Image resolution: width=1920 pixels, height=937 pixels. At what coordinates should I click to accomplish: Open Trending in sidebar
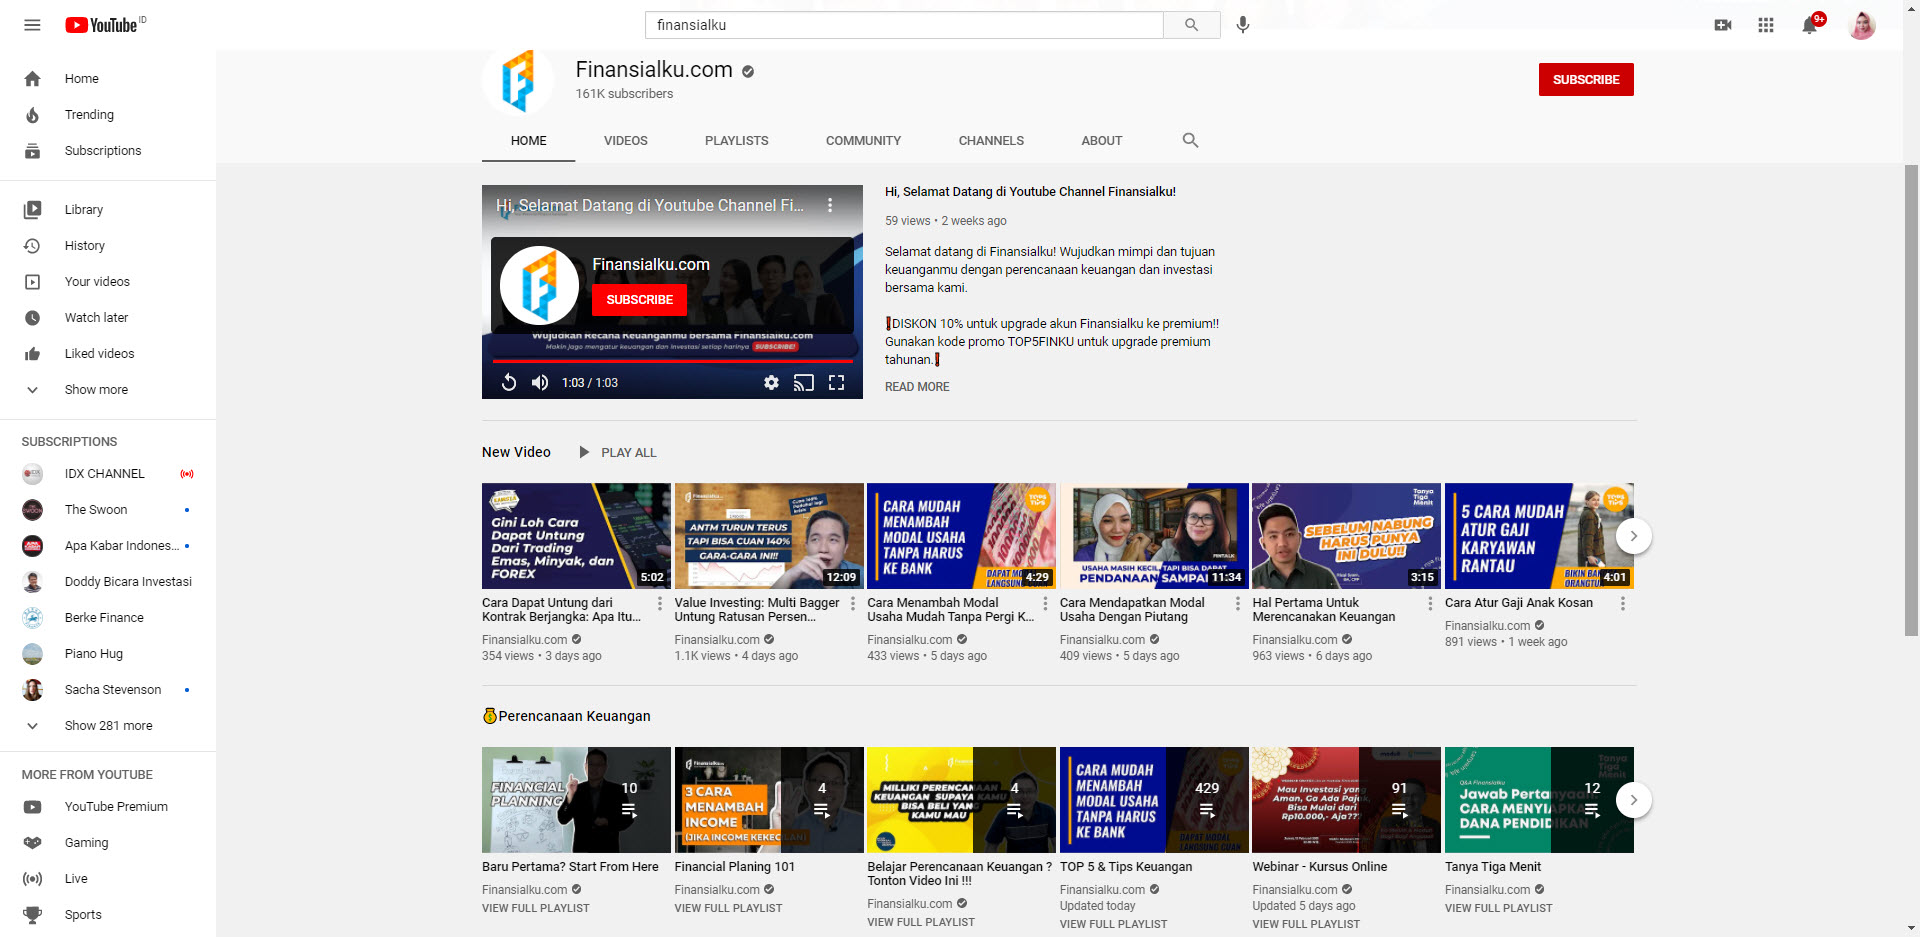tap(108, 115)
